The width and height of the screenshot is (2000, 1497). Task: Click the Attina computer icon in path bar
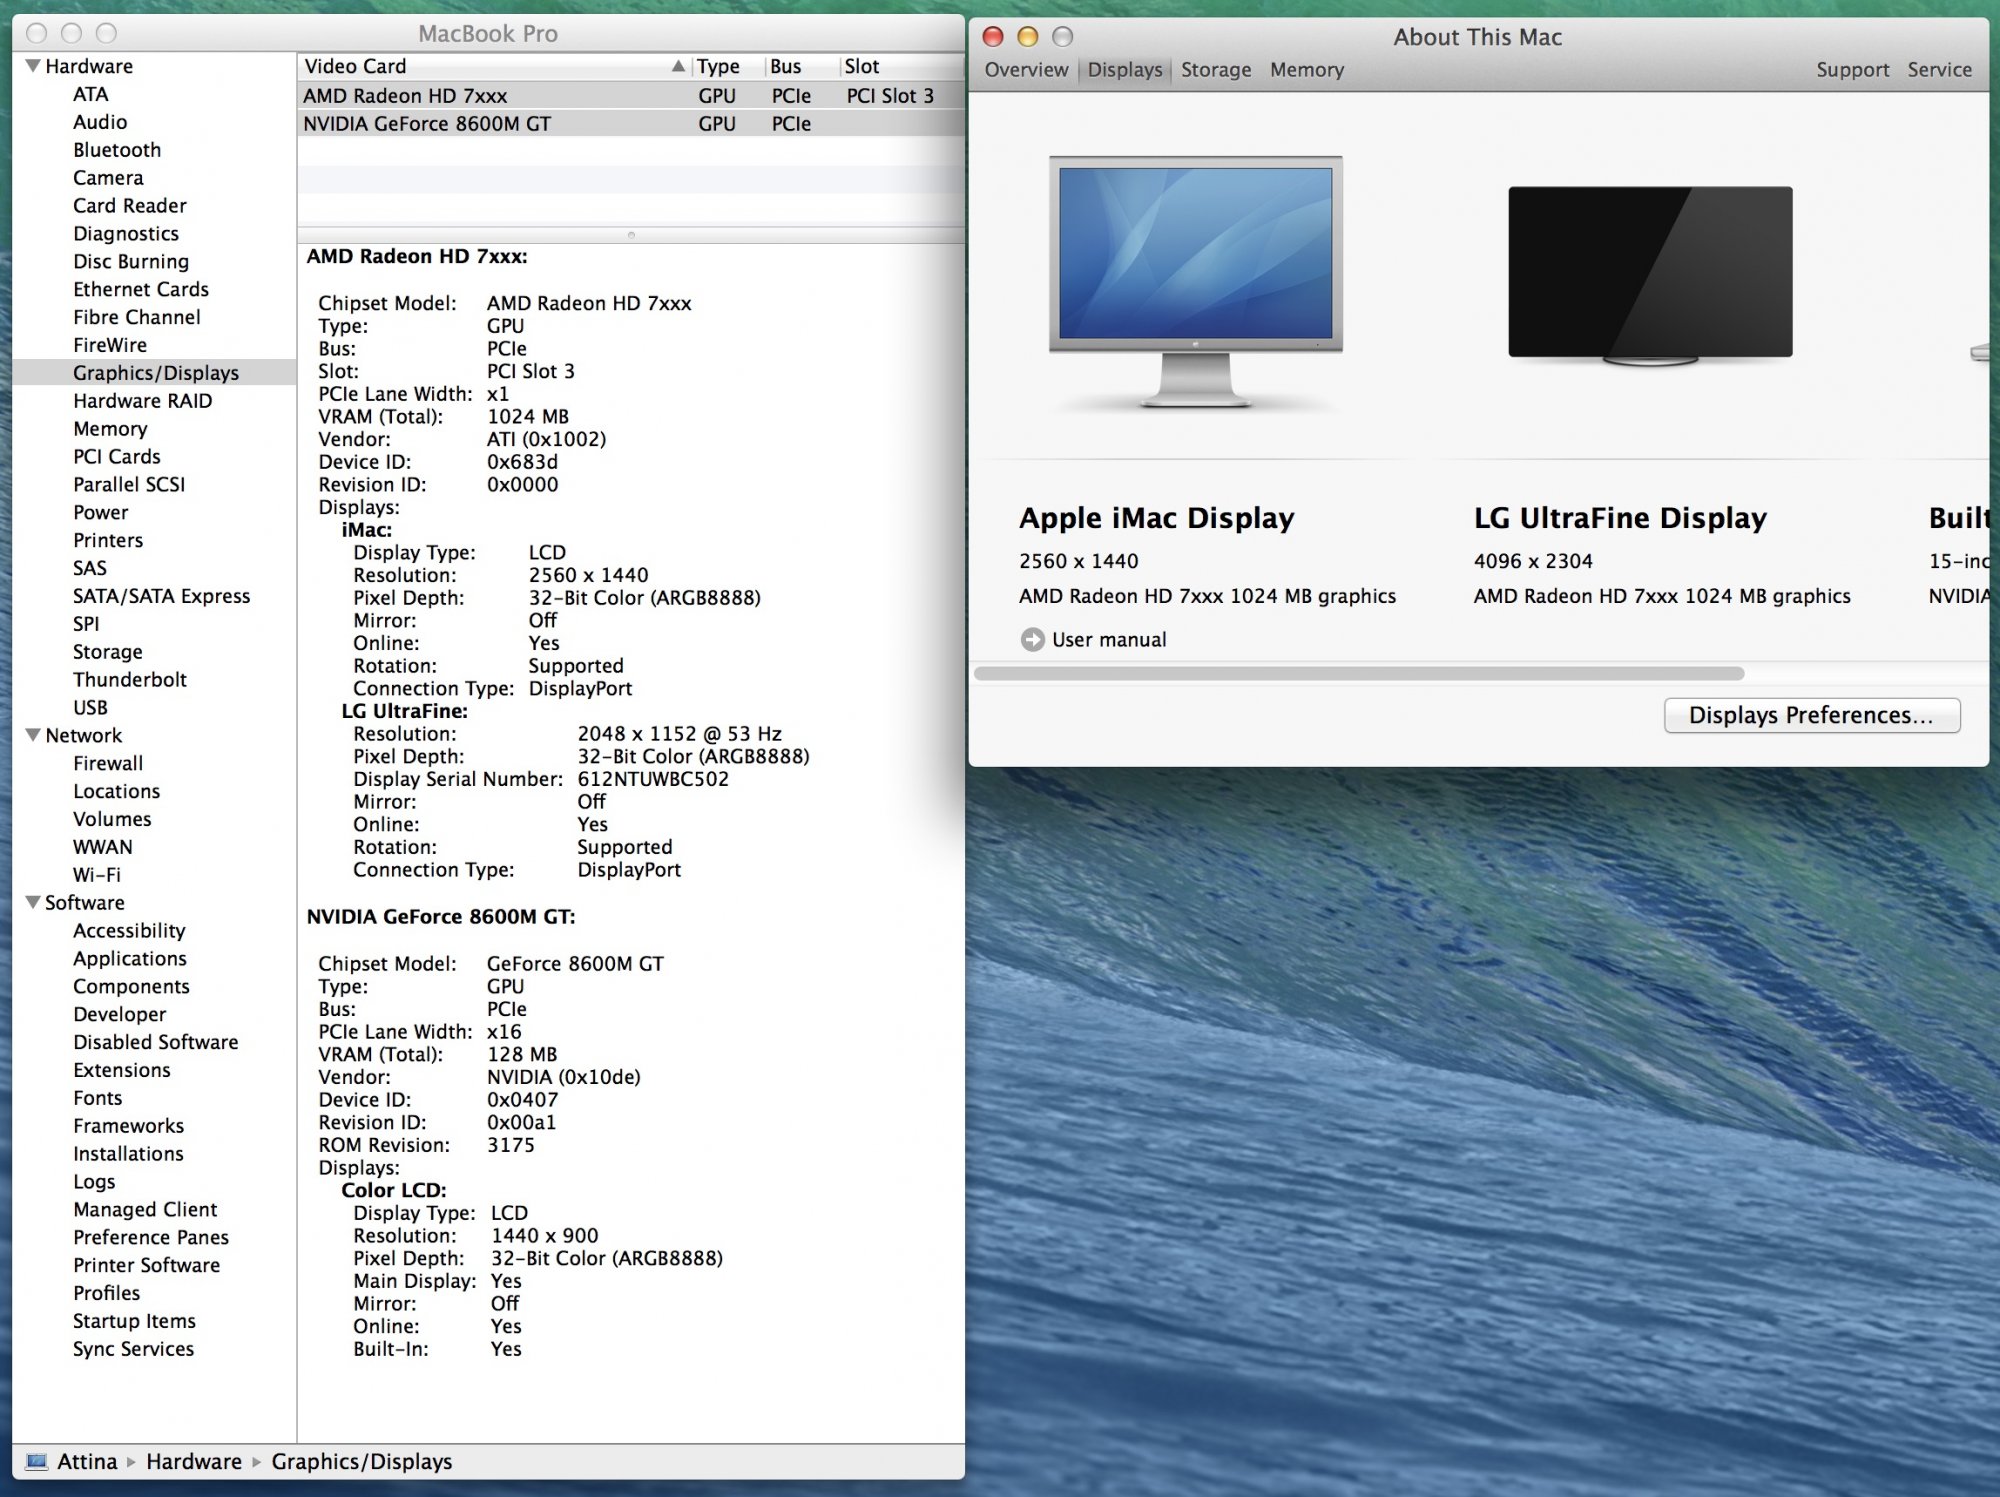pyautogui.click(x=36, y=1462)
